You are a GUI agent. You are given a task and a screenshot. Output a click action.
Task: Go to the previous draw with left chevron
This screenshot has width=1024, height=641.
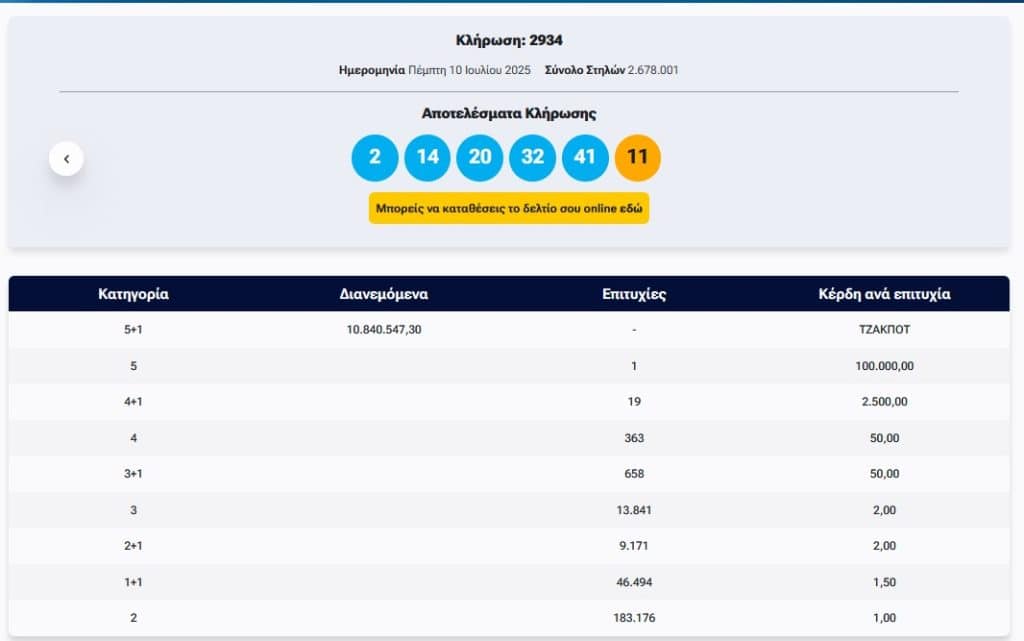[x=66, y=158]
